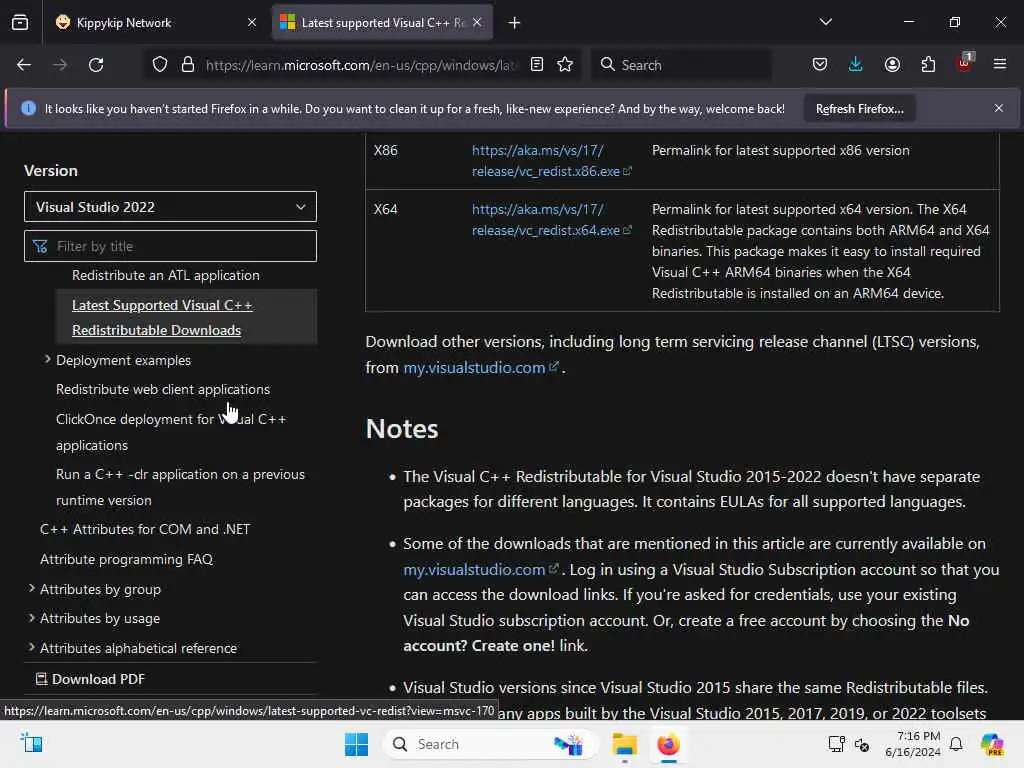The image size is (1024, 768).
Task: Open the Firefox account menu
Action: click(892, 65)
